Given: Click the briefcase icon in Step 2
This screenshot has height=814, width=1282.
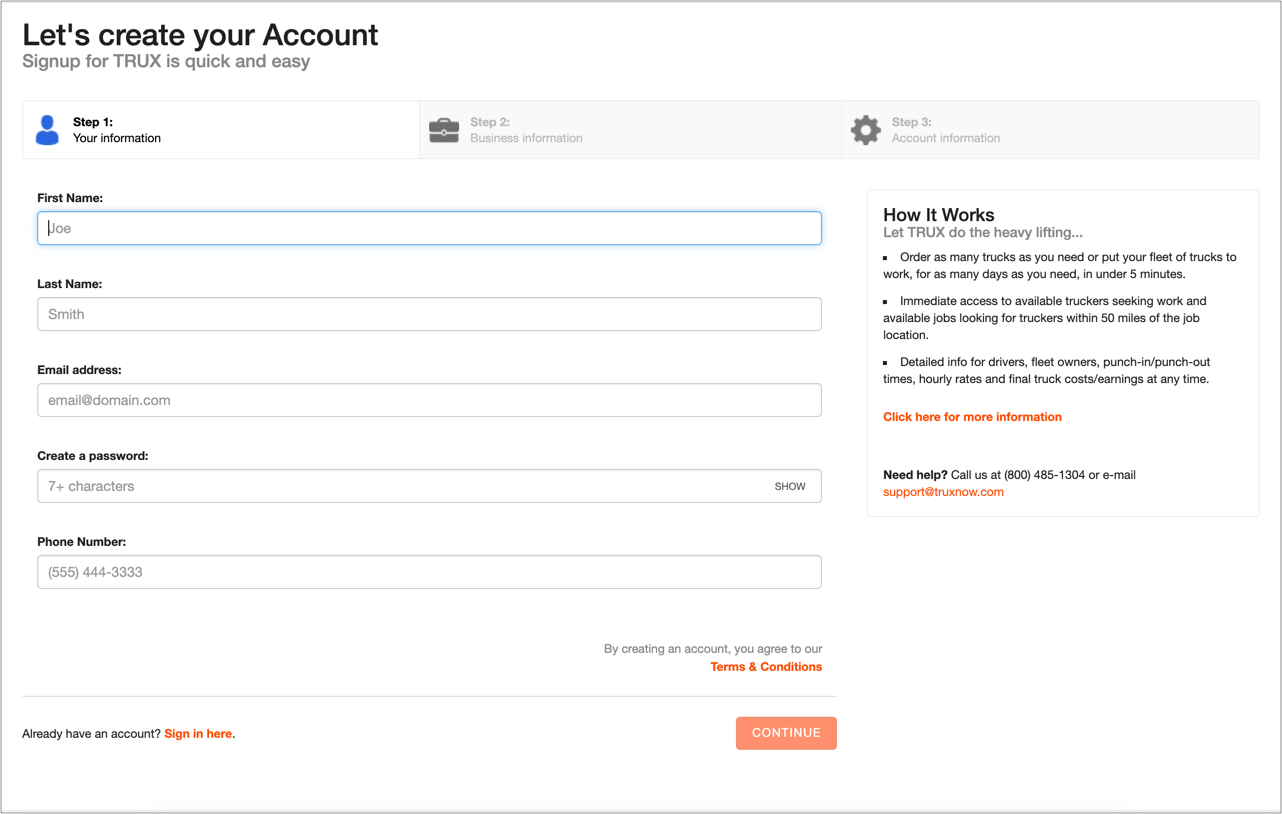Looking at the screenshot, I should [444, 130].
